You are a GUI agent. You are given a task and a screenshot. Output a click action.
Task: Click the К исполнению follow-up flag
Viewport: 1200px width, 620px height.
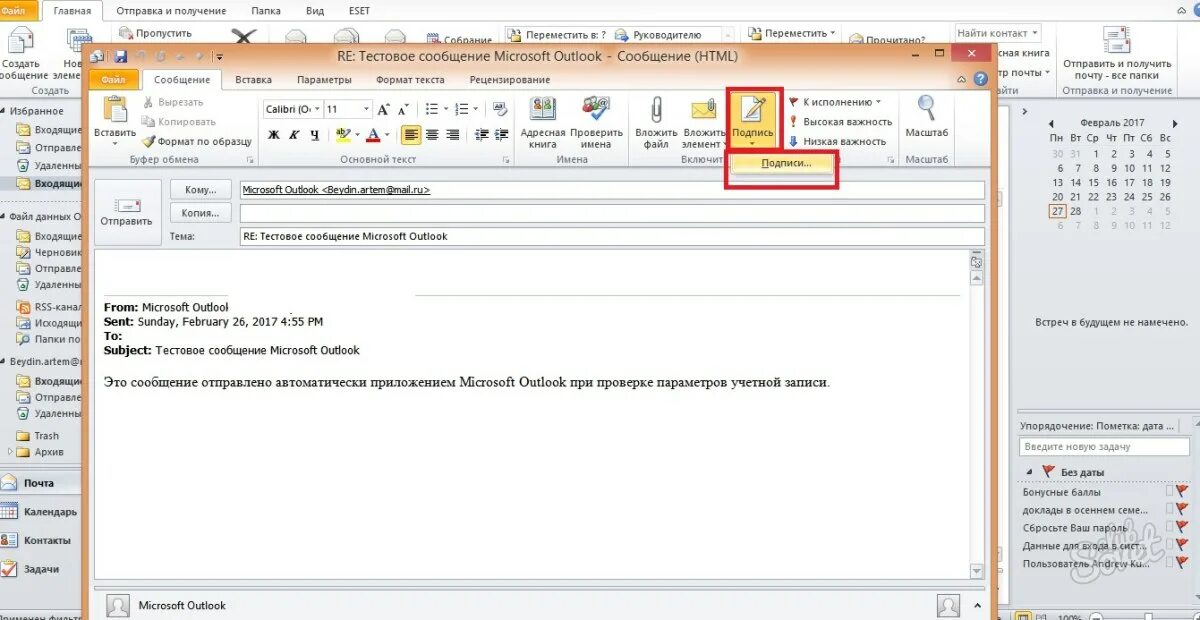(x=835, y=102)
